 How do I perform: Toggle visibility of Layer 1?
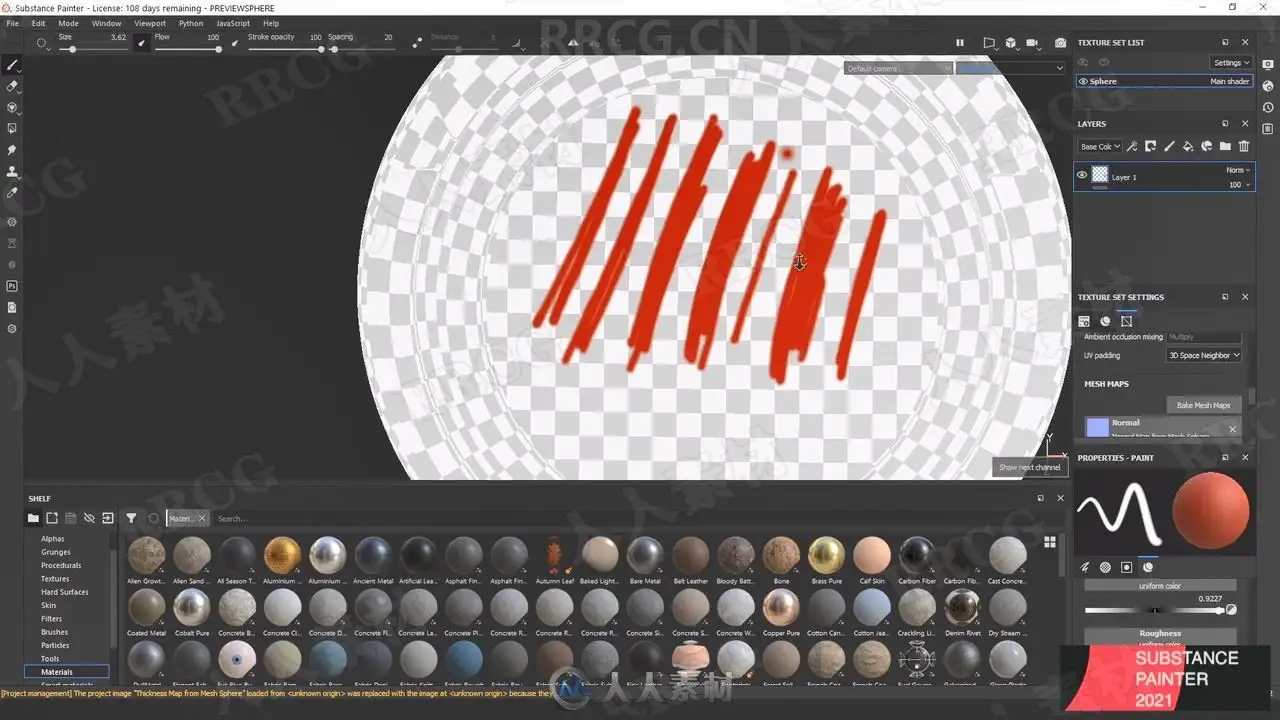(x=1081, y=175)
